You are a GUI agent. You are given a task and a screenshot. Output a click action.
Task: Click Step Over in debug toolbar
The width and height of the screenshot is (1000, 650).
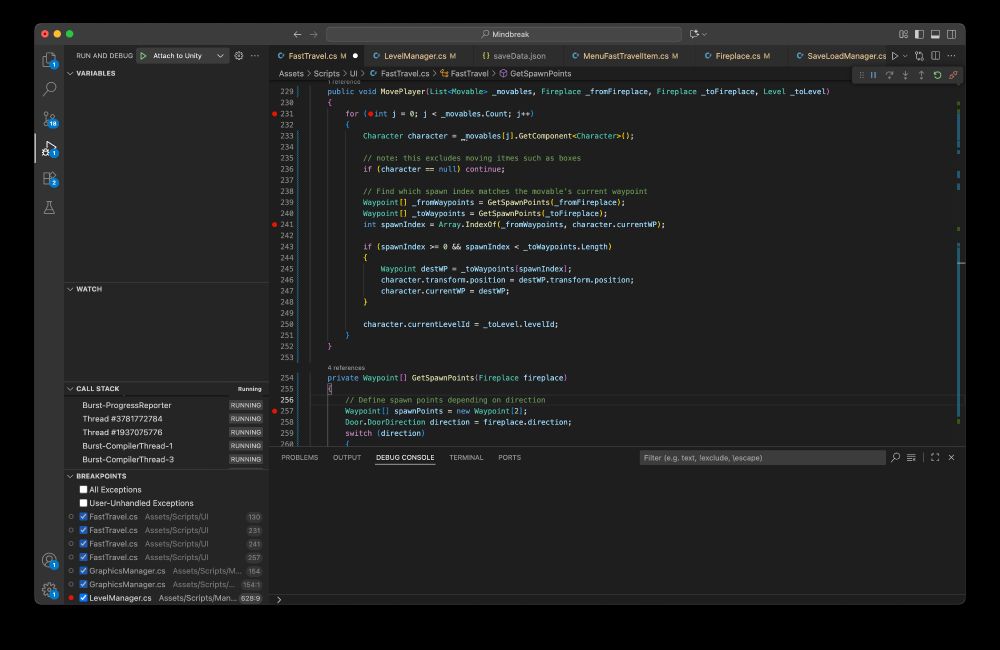pyautogui.click(x=889, y=75)
